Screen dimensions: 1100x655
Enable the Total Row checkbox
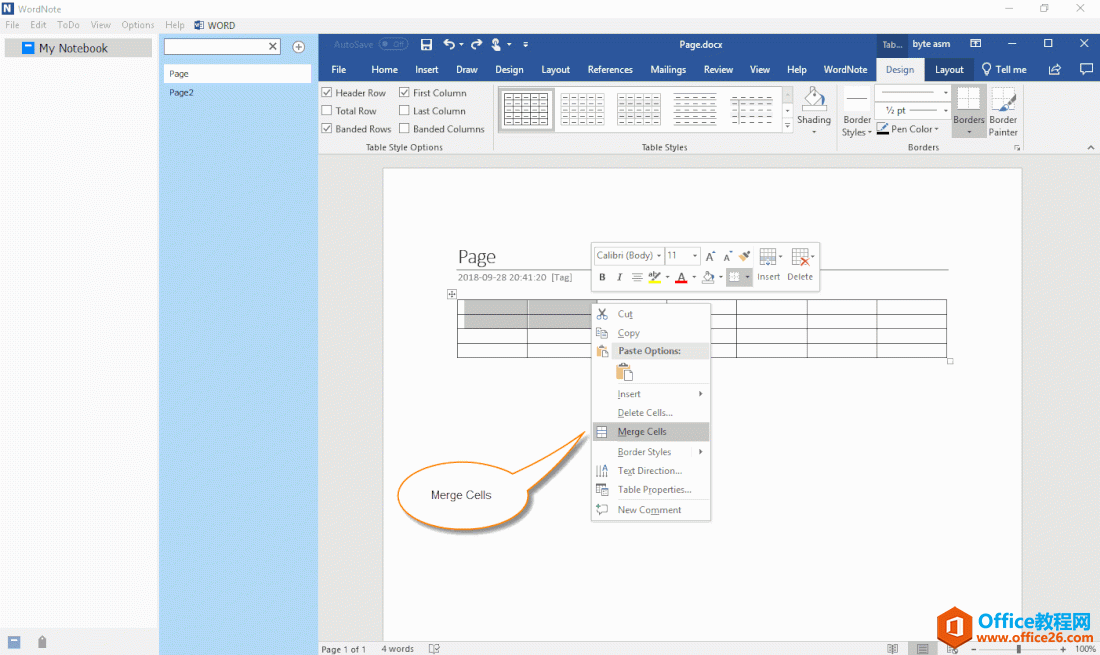click(x=327, y=111)
